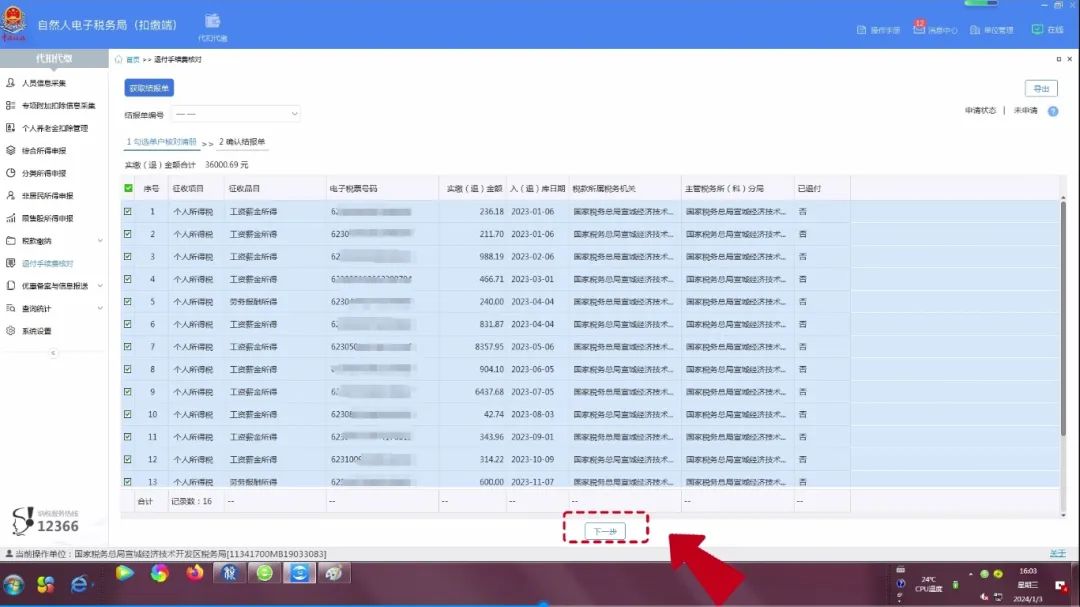The height and width of the screenshot is (607, 1080).
Task: Toggle the select-all checkbox in table header
Action: [128, 188]
